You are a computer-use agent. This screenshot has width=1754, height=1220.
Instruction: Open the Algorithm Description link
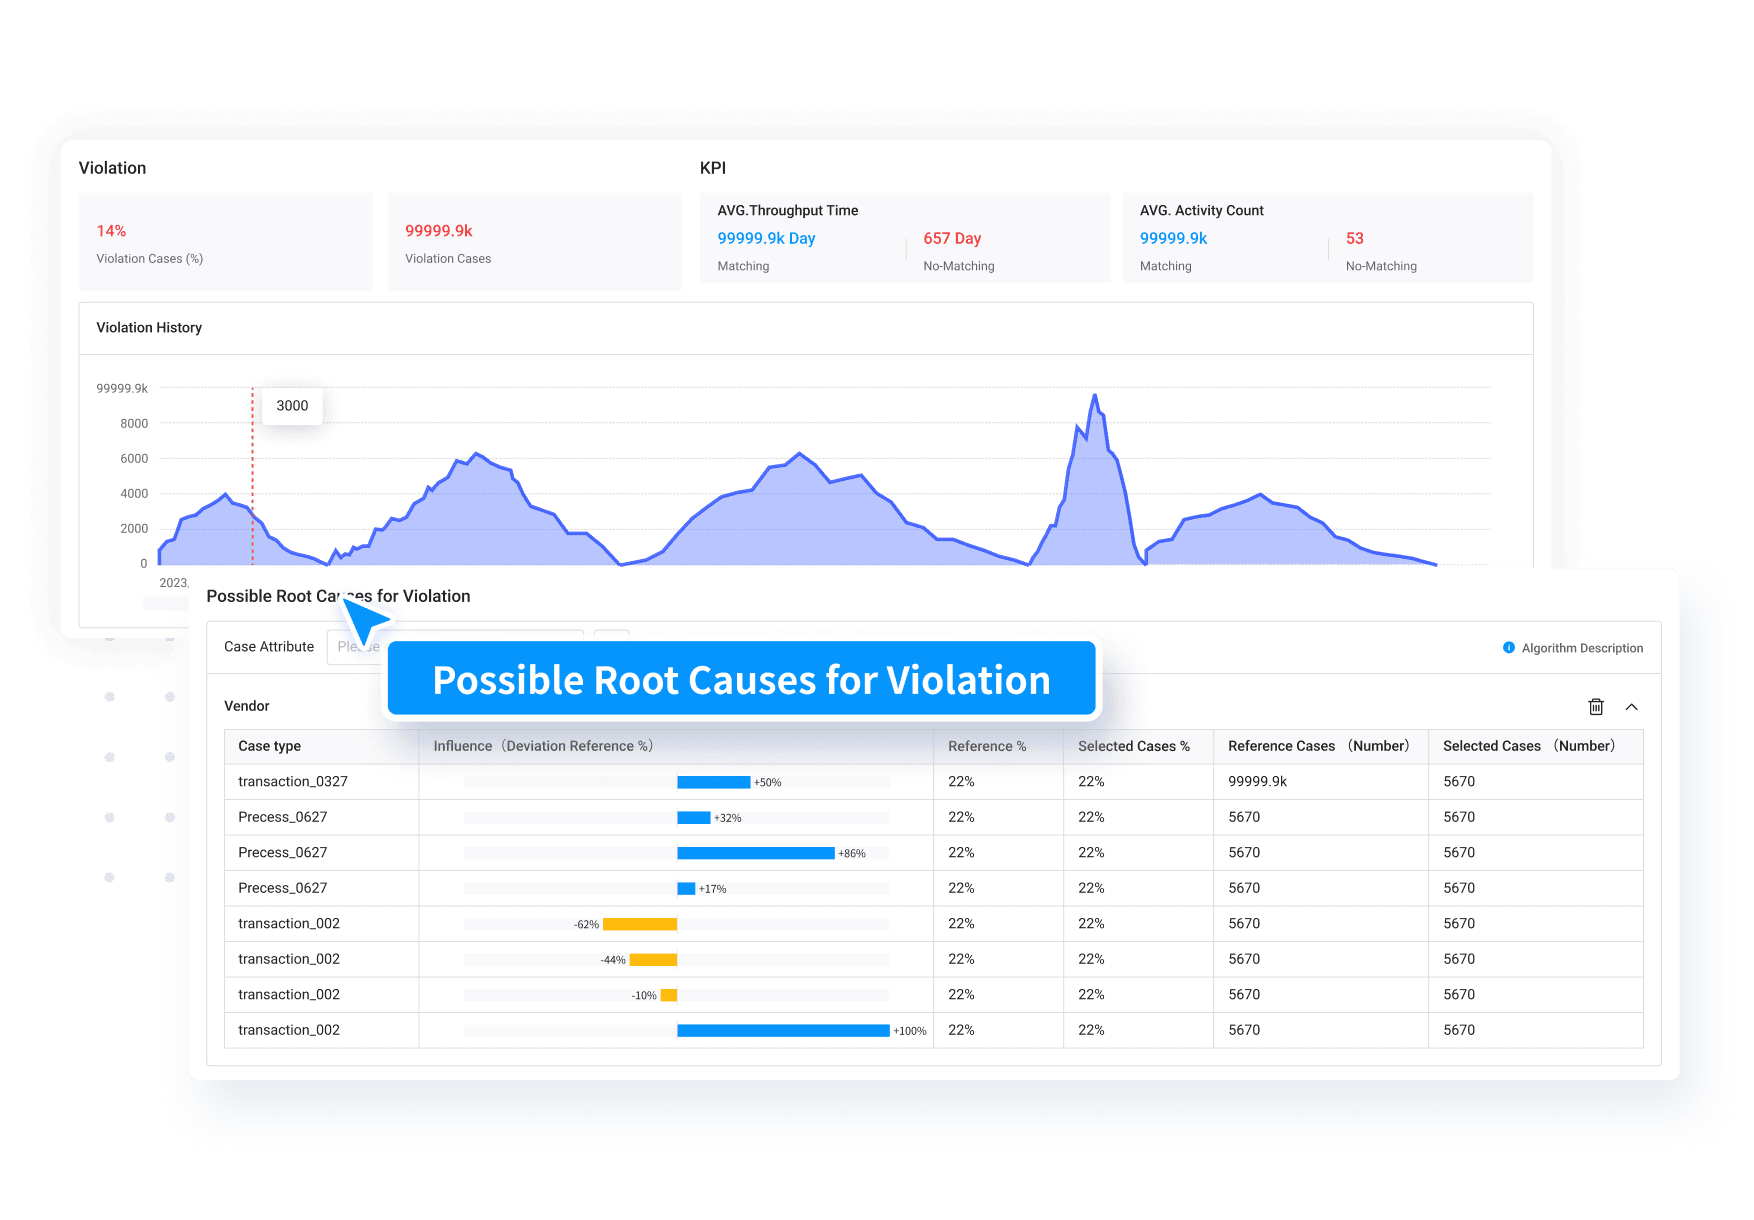click(x=1573, y=648)
